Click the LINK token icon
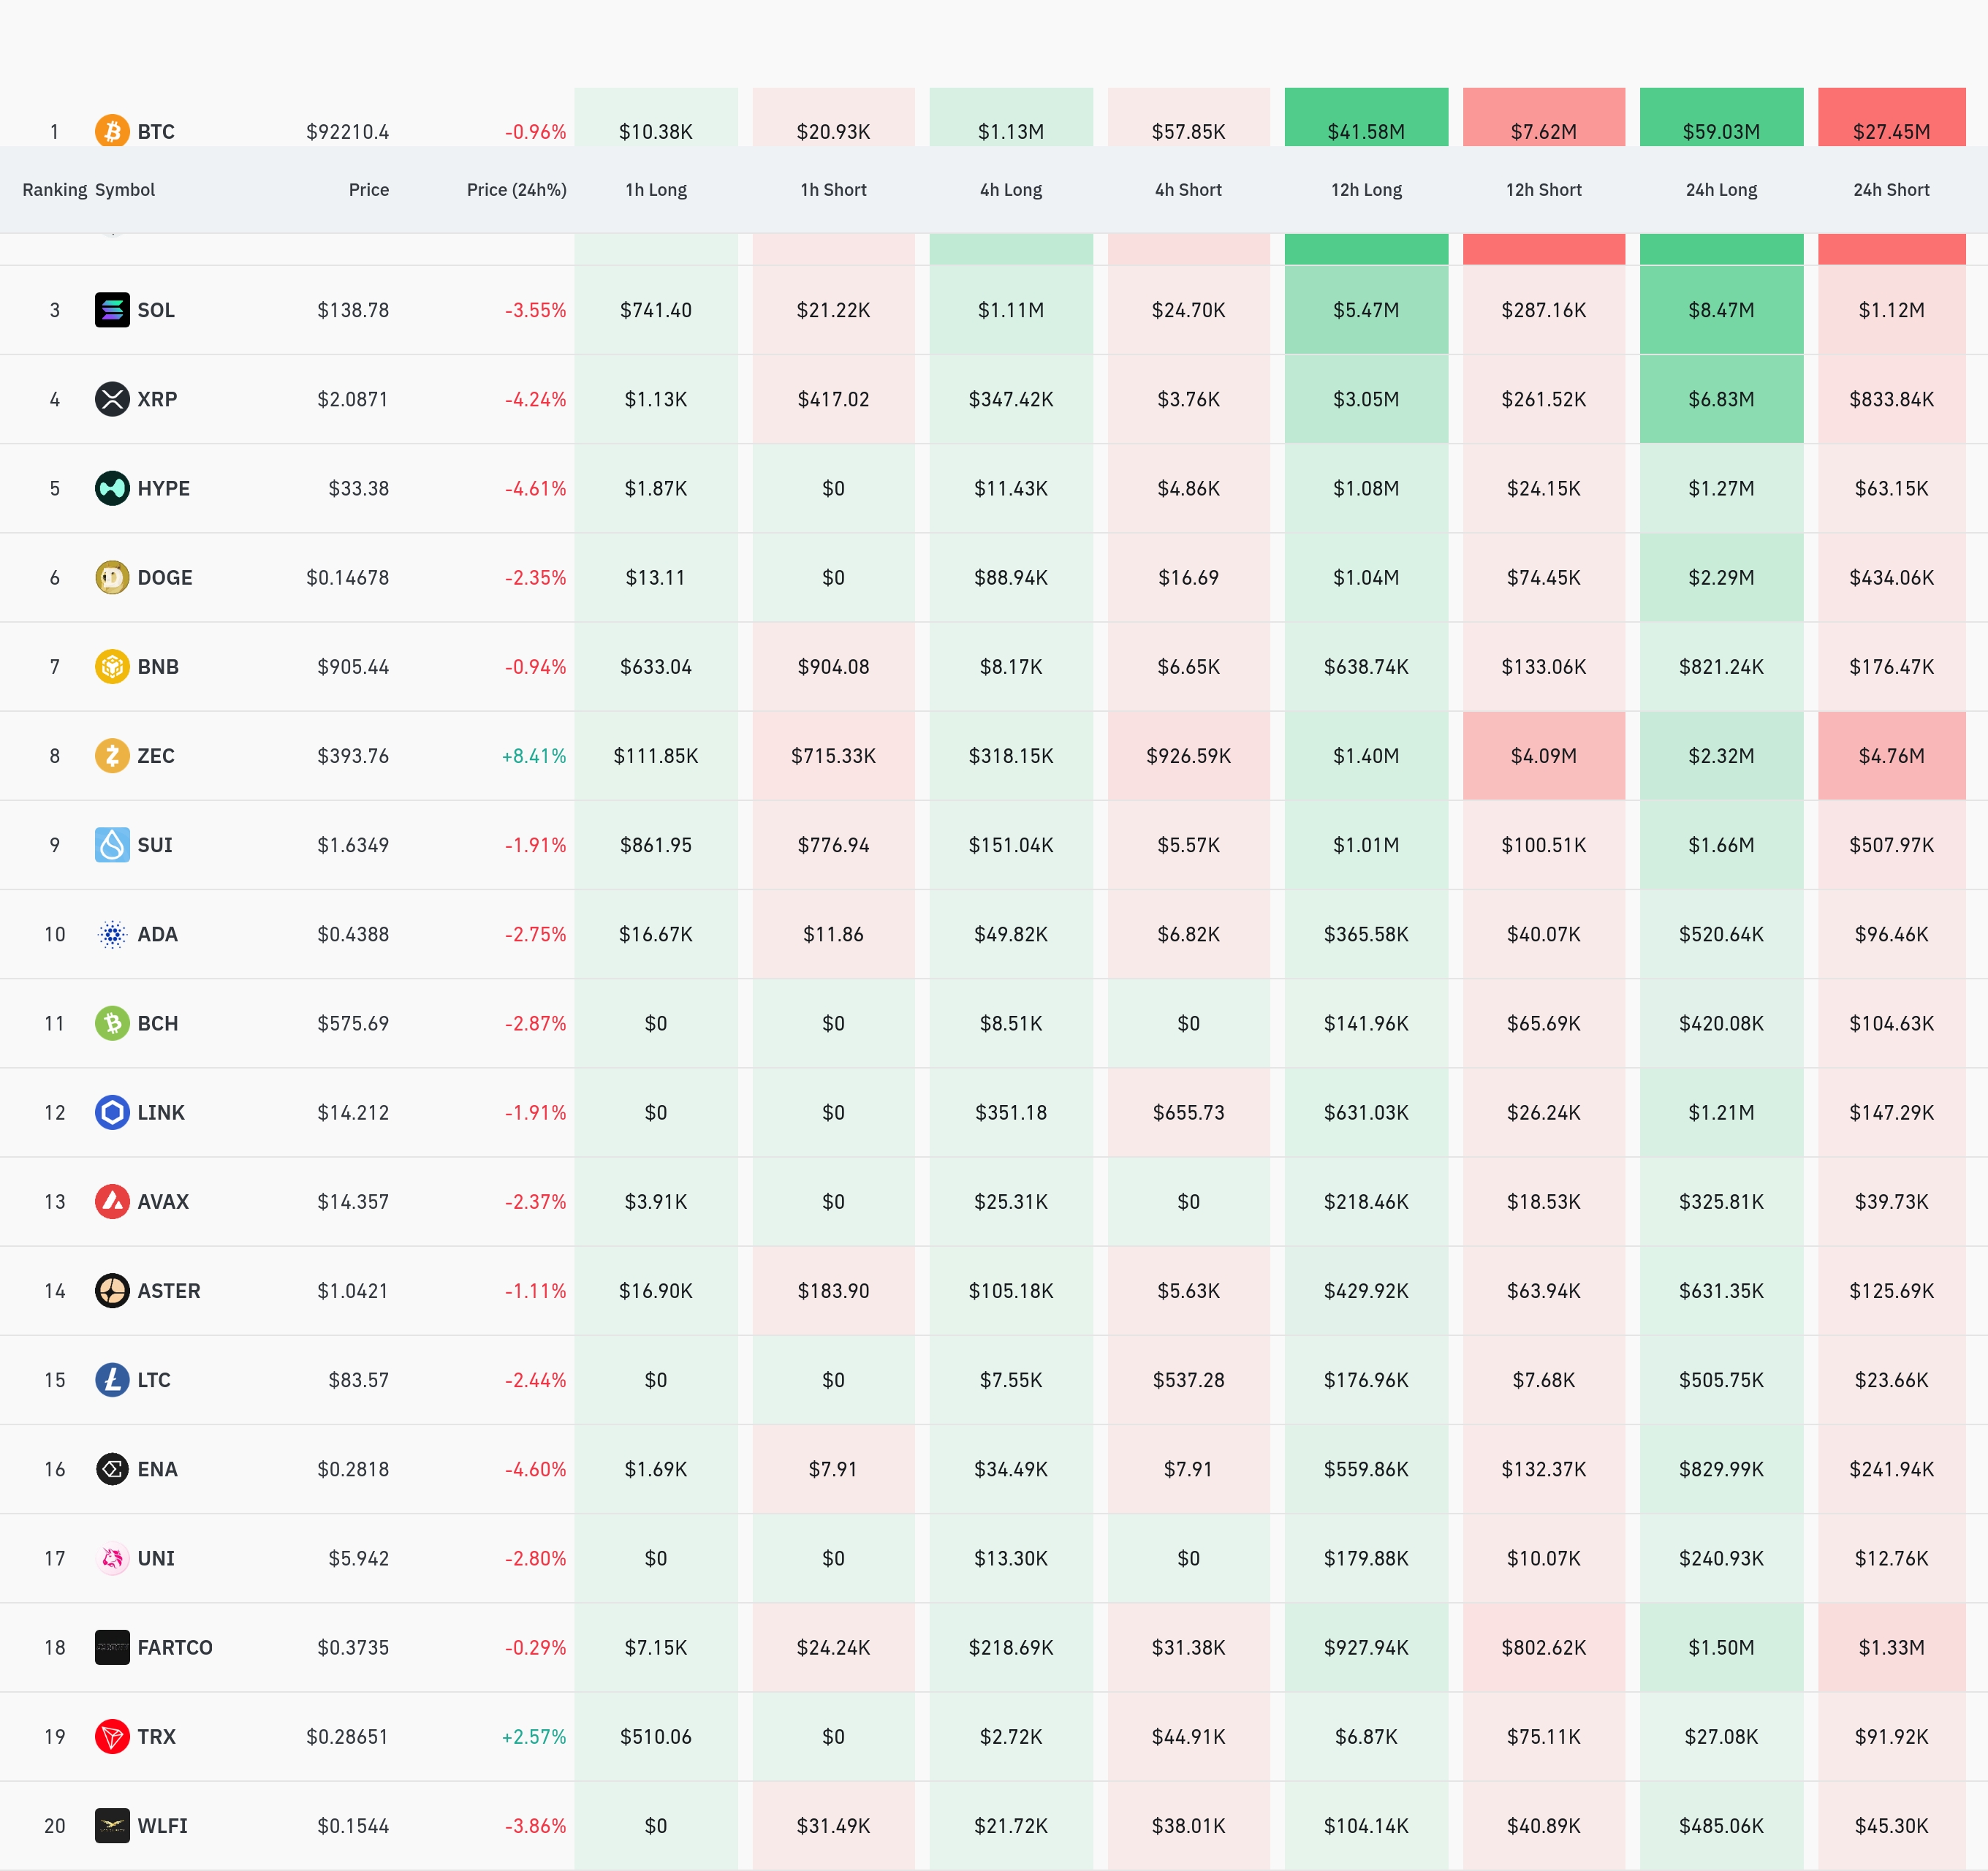1988x1871 pixels. tap(112, 1112)
